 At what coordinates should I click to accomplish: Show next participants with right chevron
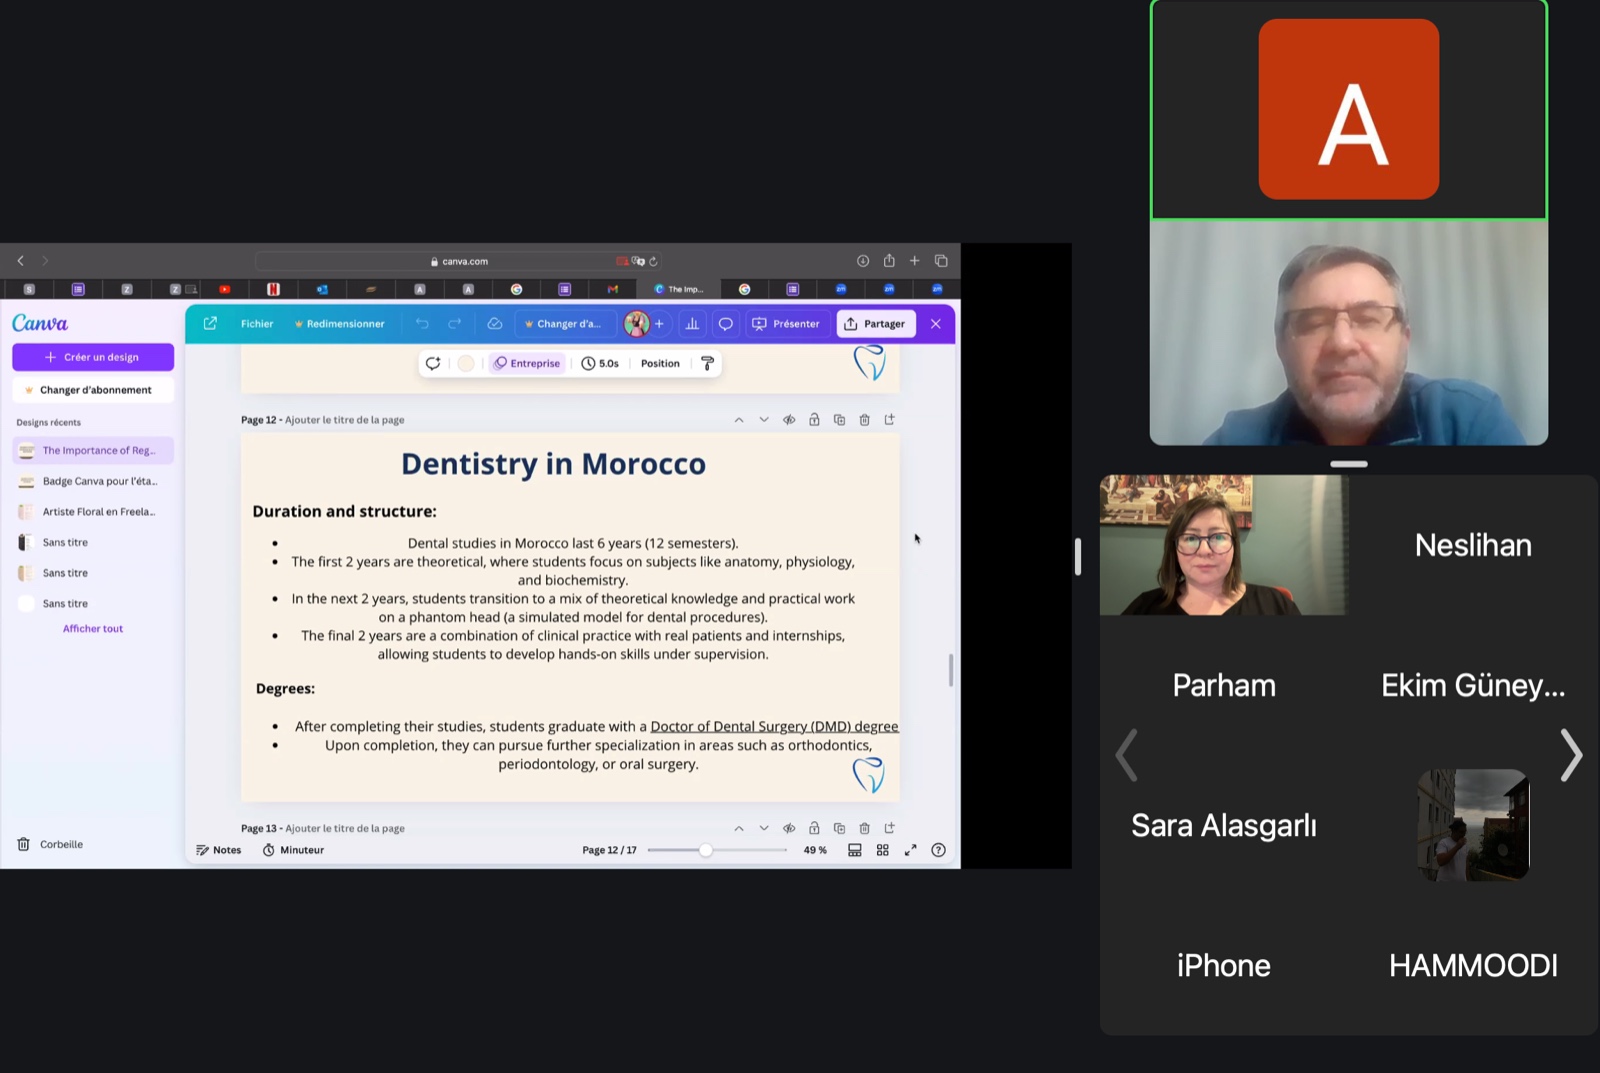click(1571, 755)
